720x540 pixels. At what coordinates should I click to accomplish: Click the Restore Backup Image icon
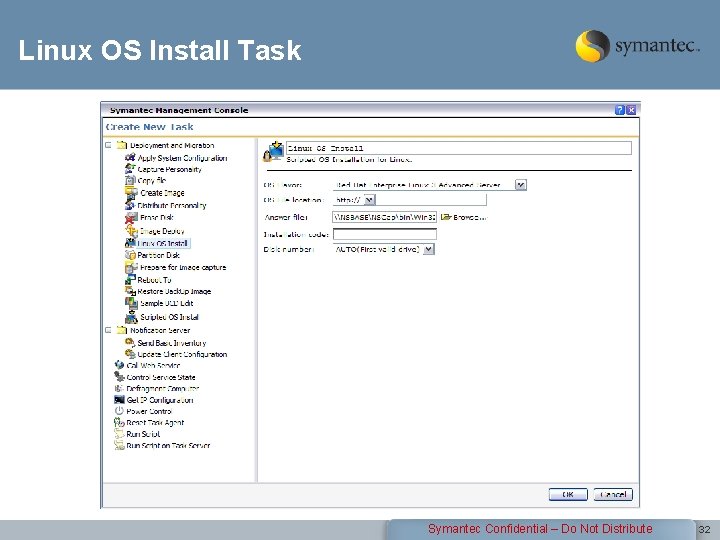pyautogui.click(x=130, y=291)
